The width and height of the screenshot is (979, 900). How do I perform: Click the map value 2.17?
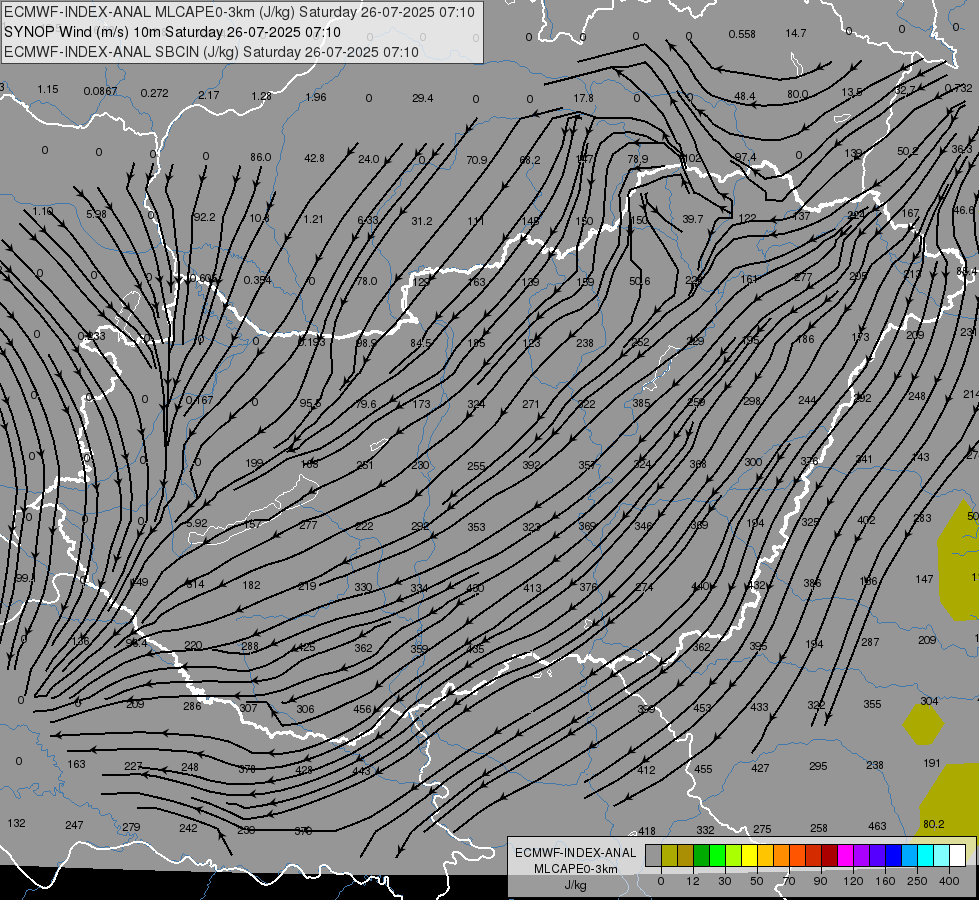[x=209, y=95]
